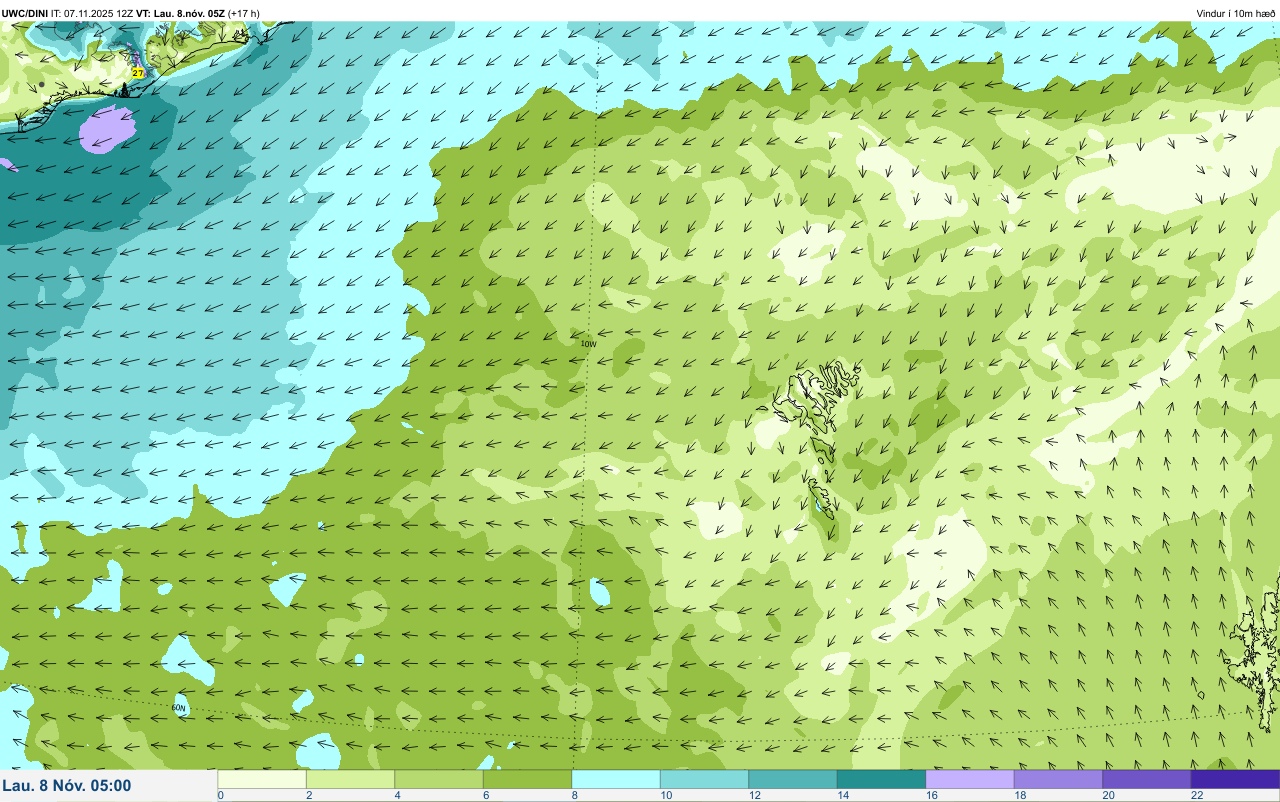Click the legend value '12'
The image size is (1280, 802).
click(754, 795)
